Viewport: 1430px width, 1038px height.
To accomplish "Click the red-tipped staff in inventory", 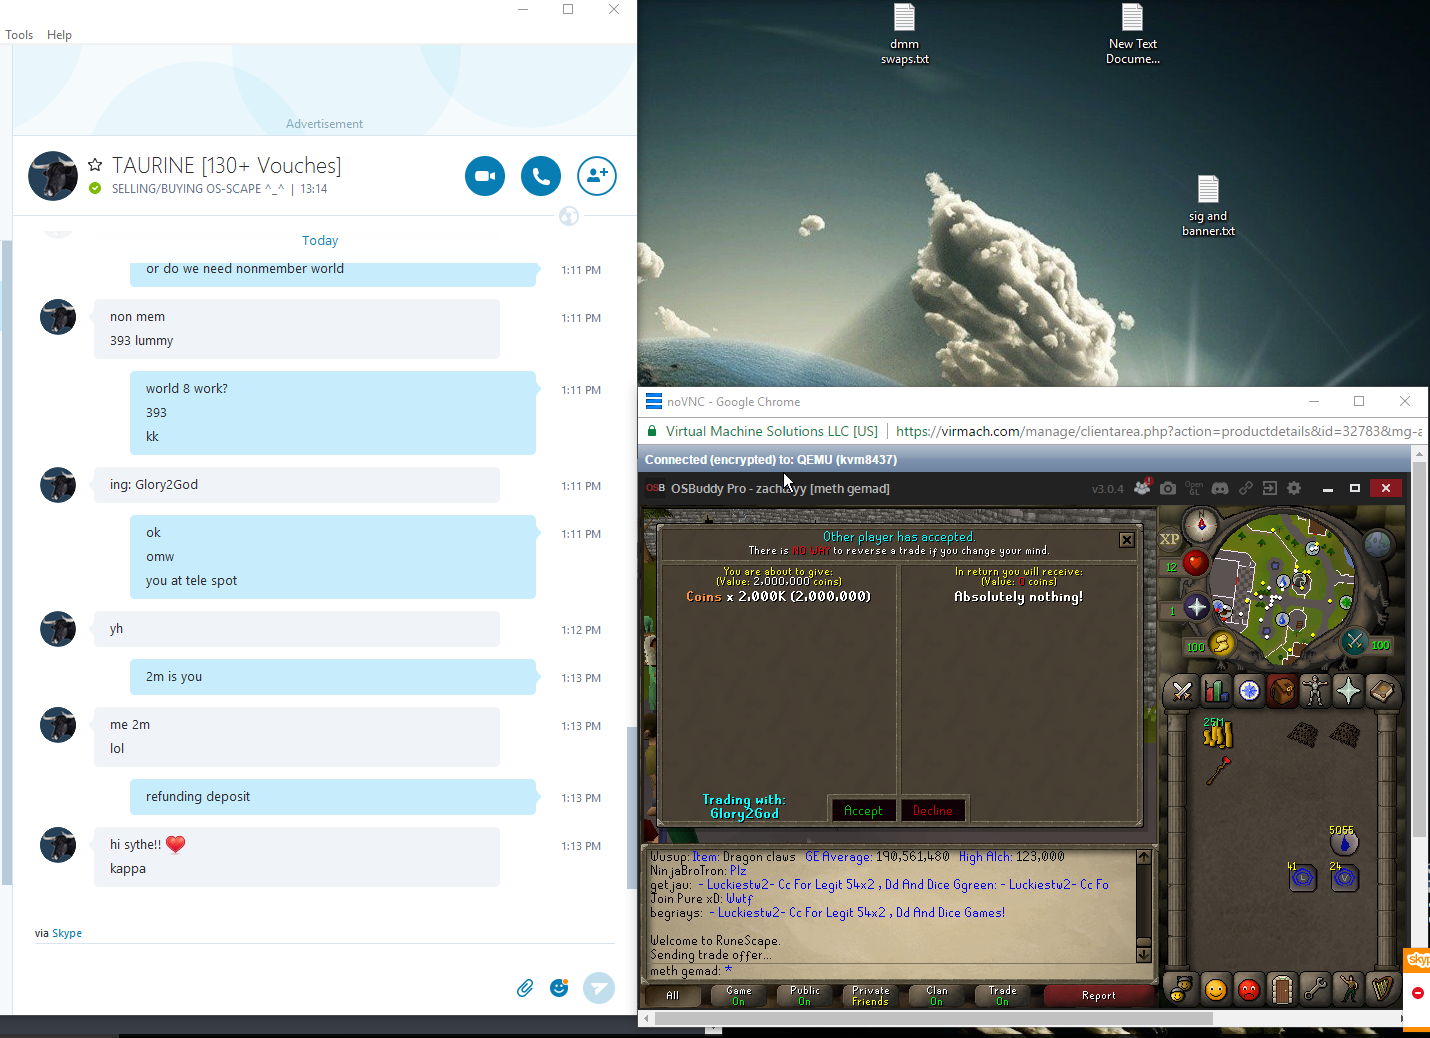I will pyautogui.click(x=1217, y=770).
